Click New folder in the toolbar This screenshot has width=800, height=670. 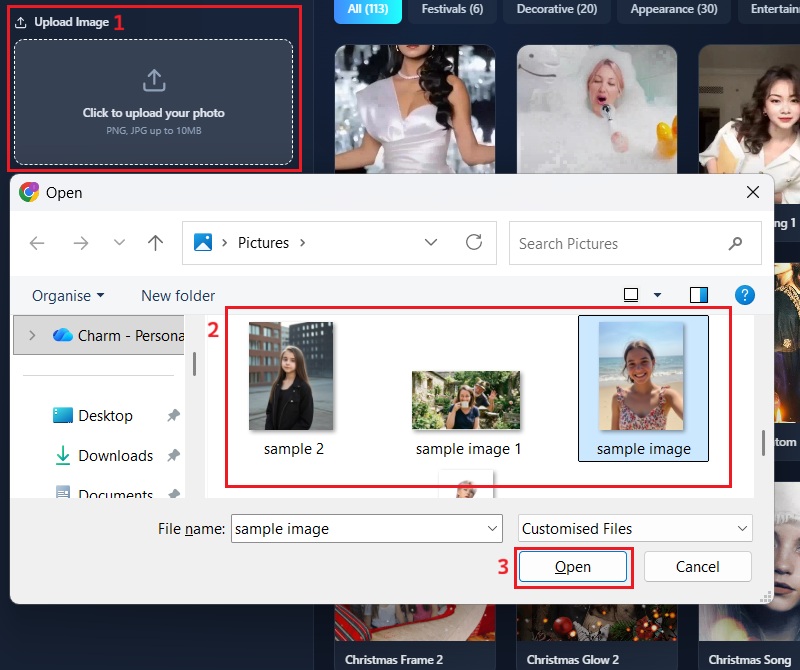178,295
